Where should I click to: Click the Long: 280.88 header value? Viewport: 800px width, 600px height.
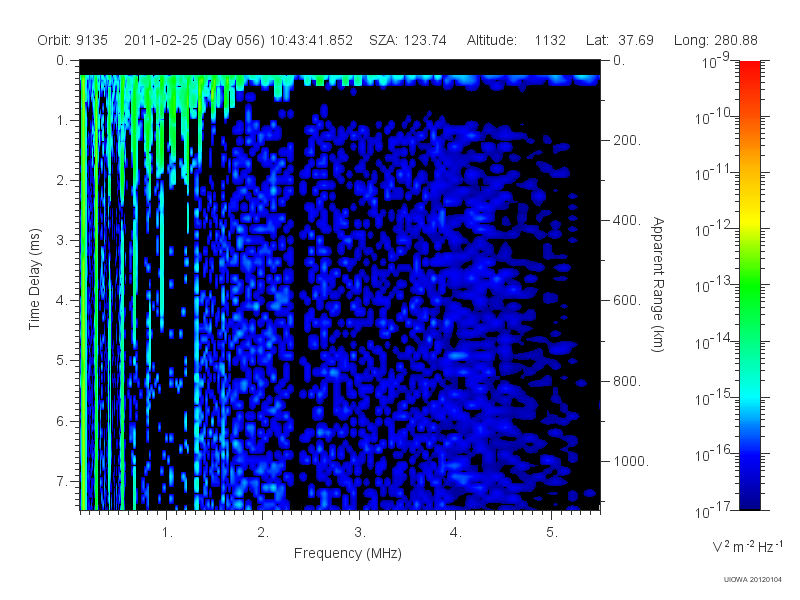tap(716, 40)
